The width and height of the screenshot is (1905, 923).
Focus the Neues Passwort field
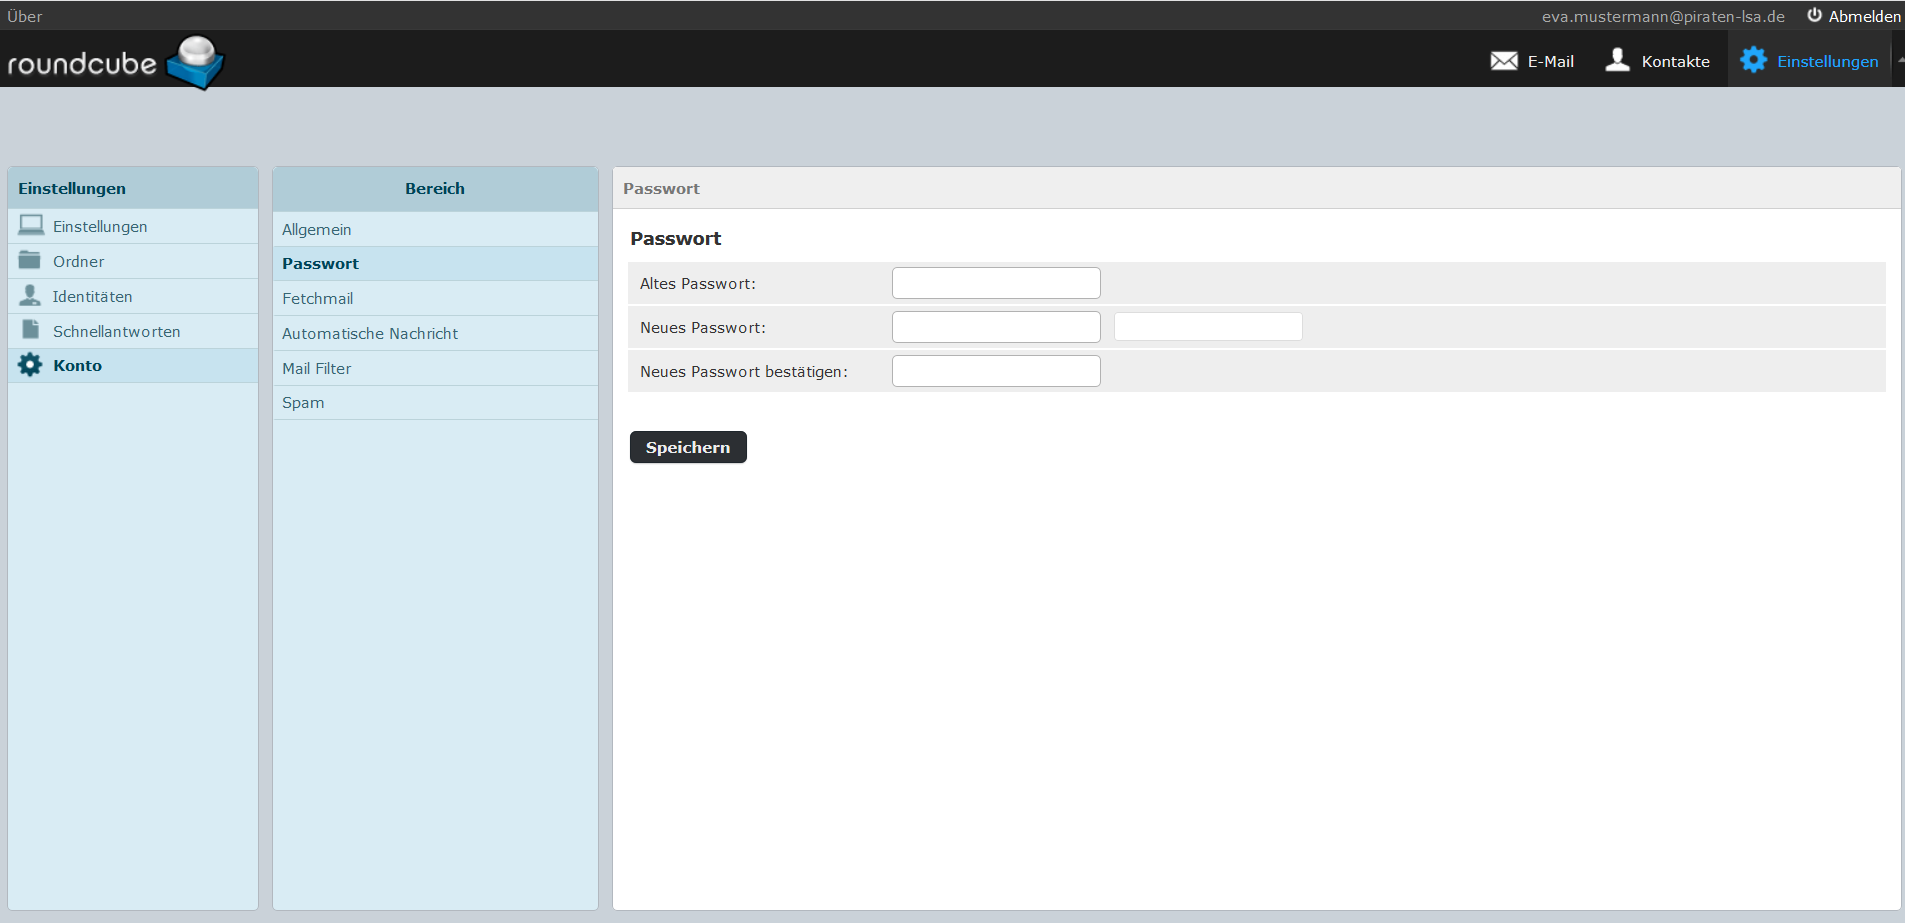[x=996, y=327]
